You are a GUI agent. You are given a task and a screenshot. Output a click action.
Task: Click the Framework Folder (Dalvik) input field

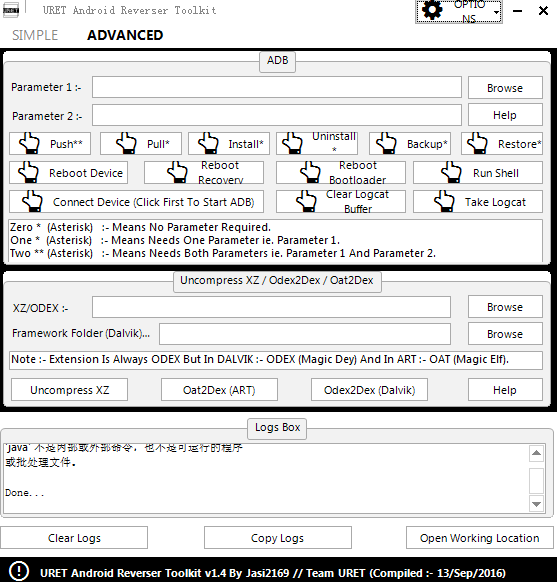305,334
